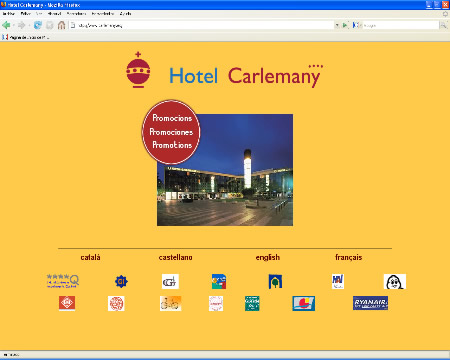The height and width of the screenshot is (360, 450).
Task: Click the blue and yellow arch tree logo
Action: coord(275,282)
